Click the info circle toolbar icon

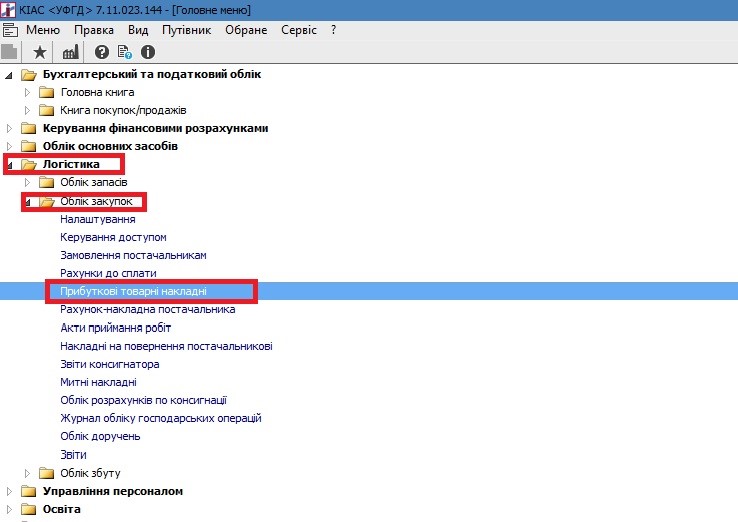(148, 52)
